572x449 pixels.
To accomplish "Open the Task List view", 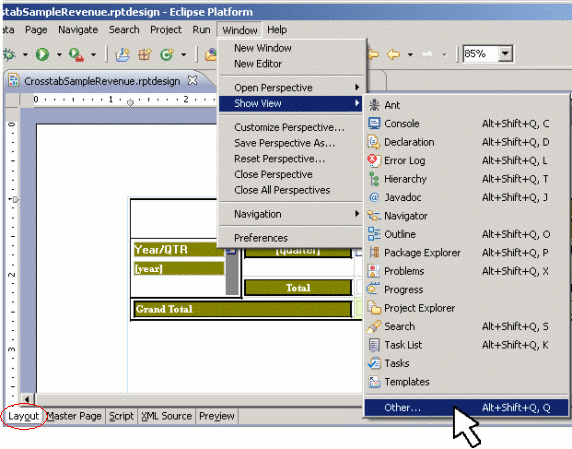I will click(x=466, y=345).
